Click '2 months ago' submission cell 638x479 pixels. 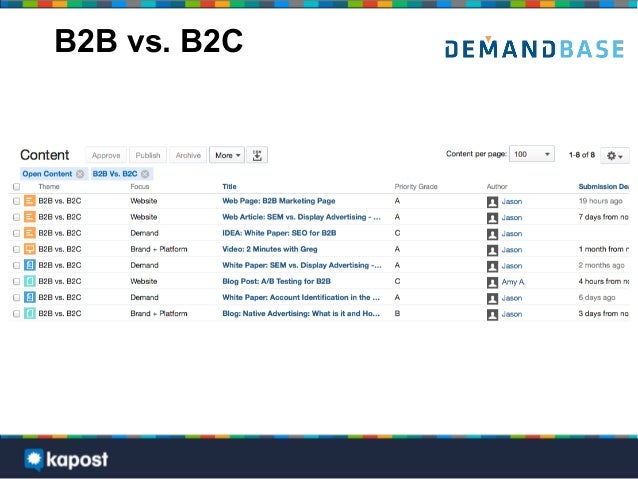pos(601,265)
